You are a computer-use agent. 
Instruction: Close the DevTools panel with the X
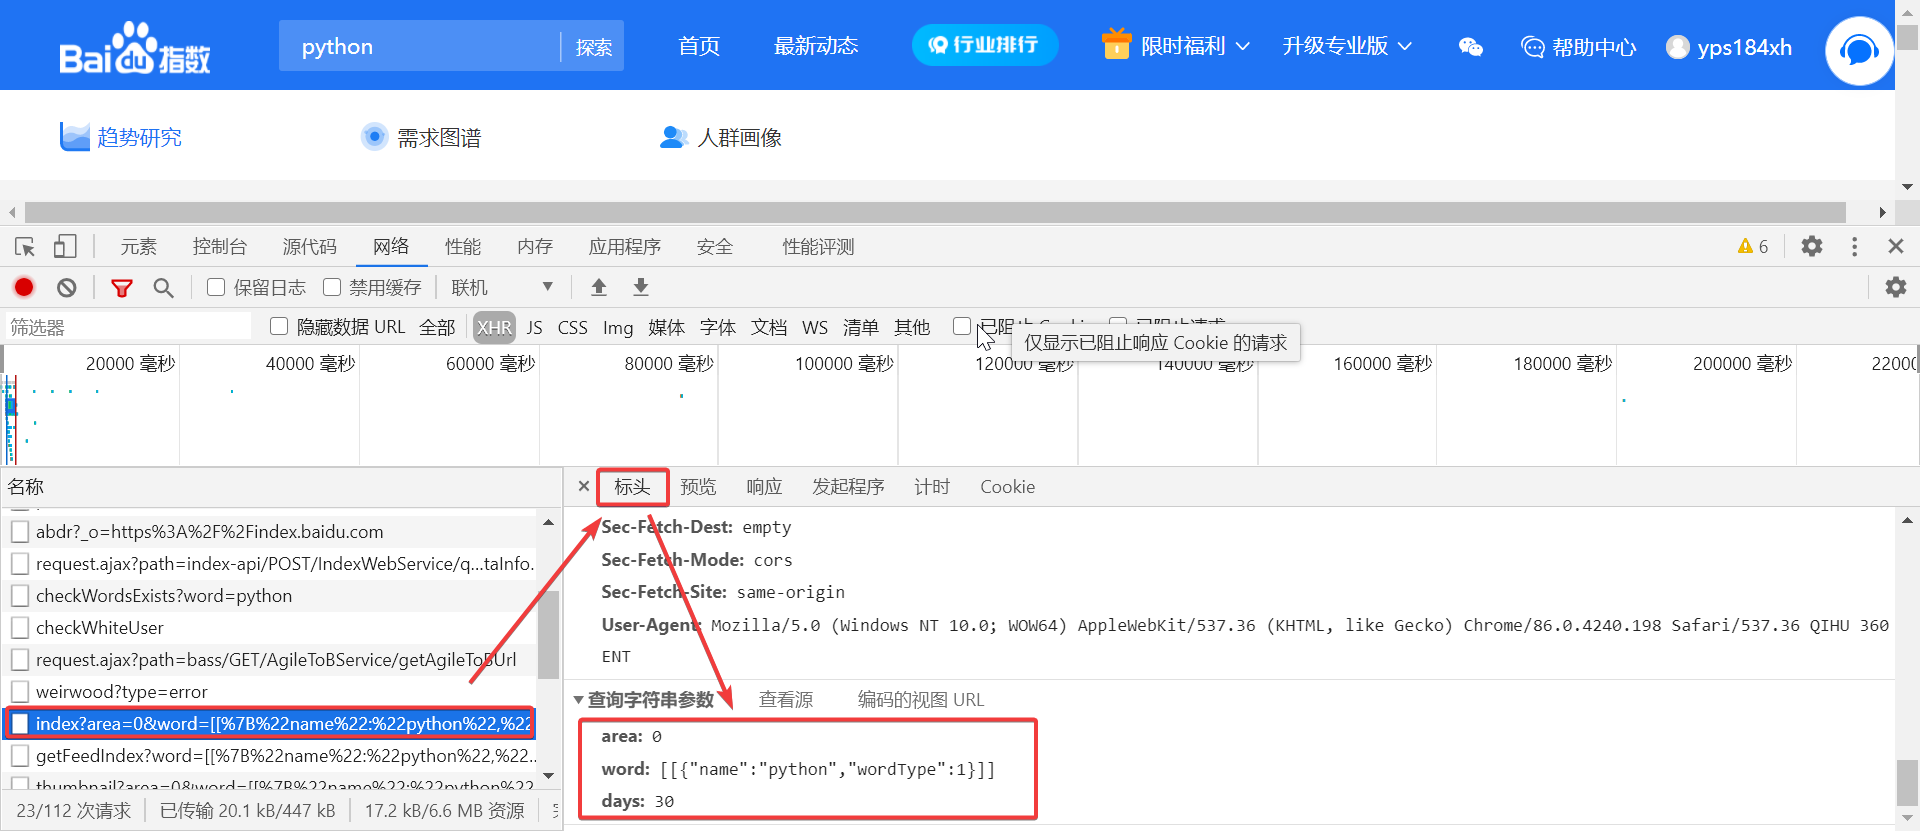(x=1895, y=246)
